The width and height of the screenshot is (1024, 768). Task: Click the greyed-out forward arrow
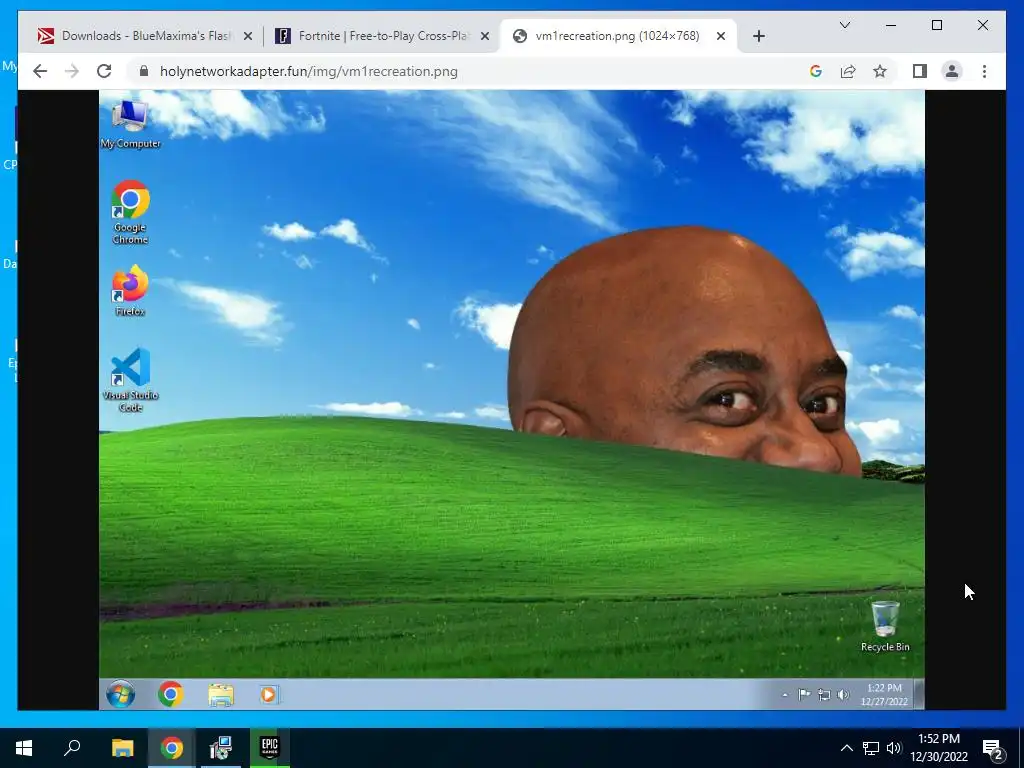coord(72,71)
